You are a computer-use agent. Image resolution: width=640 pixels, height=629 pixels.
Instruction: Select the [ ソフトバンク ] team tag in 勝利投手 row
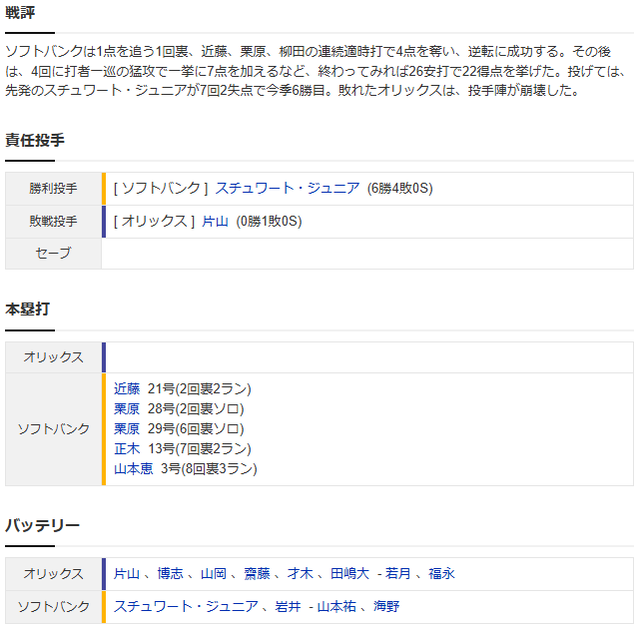coord(161,188)
